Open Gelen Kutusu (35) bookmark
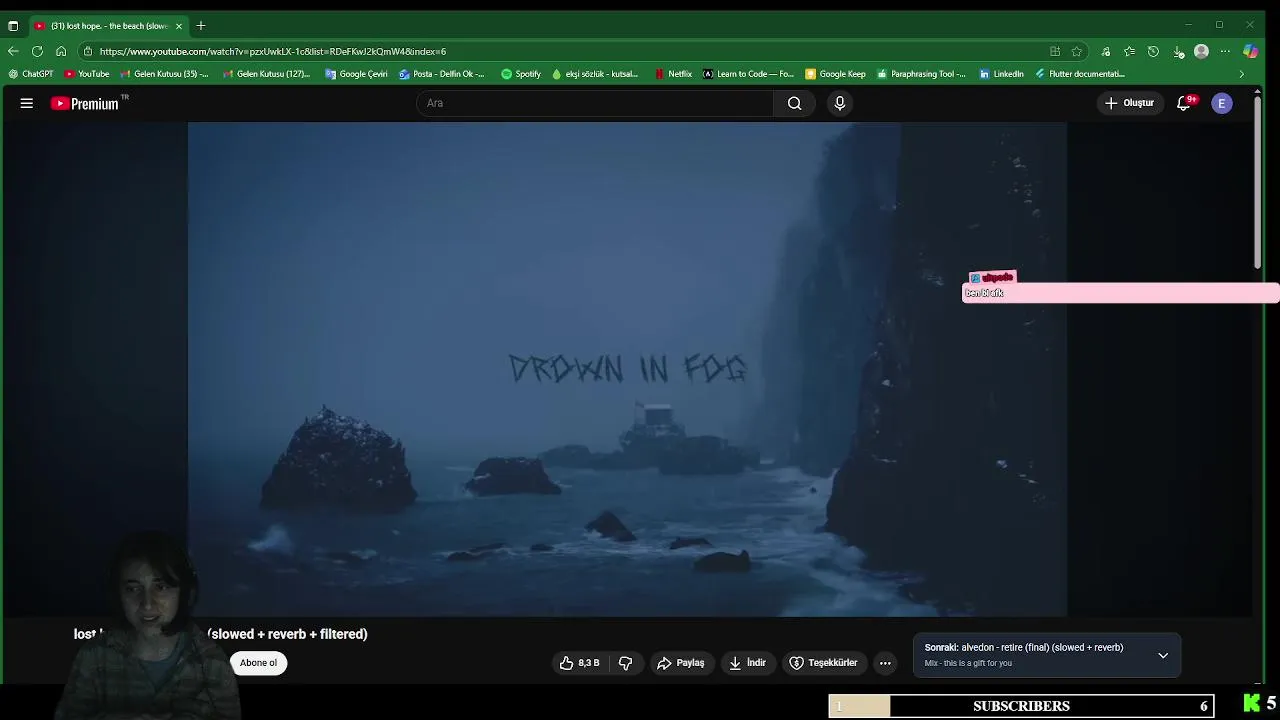 [164, 74]
